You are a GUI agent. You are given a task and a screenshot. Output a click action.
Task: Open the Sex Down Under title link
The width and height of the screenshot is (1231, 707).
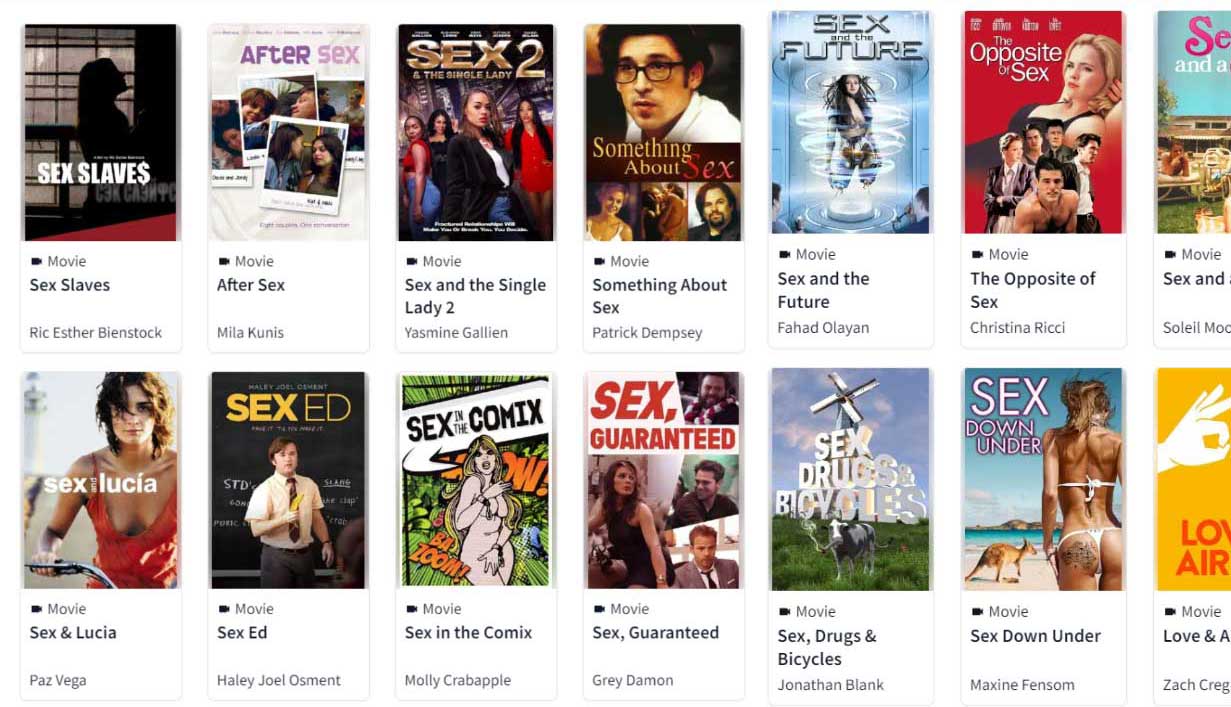[x=1035, y=635]
